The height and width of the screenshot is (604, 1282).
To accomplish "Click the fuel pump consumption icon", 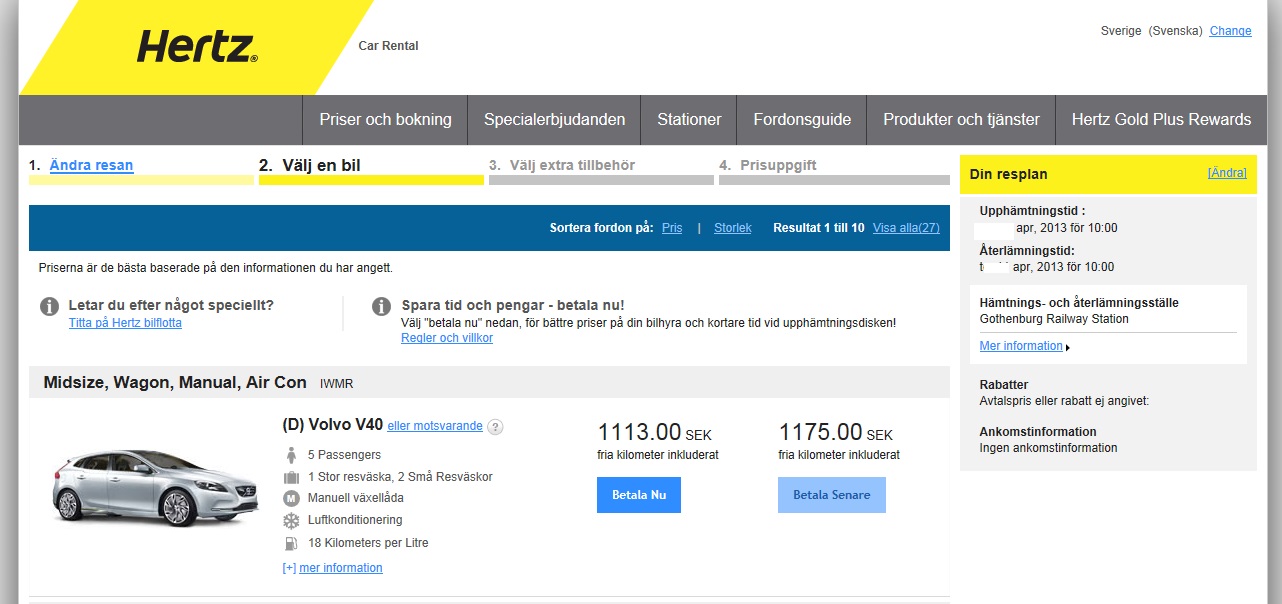I will 291,543.
